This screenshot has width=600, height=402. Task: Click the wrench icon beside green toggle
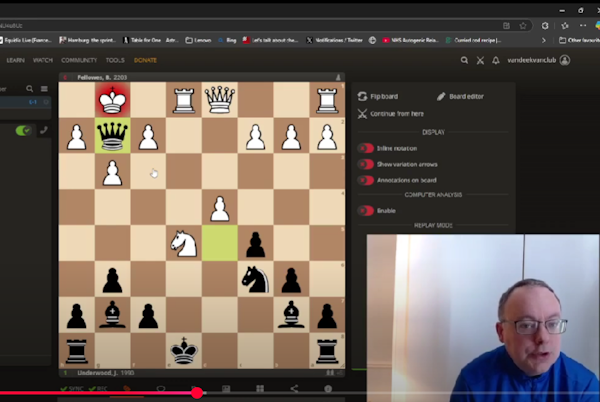click(x=44, y=130)
